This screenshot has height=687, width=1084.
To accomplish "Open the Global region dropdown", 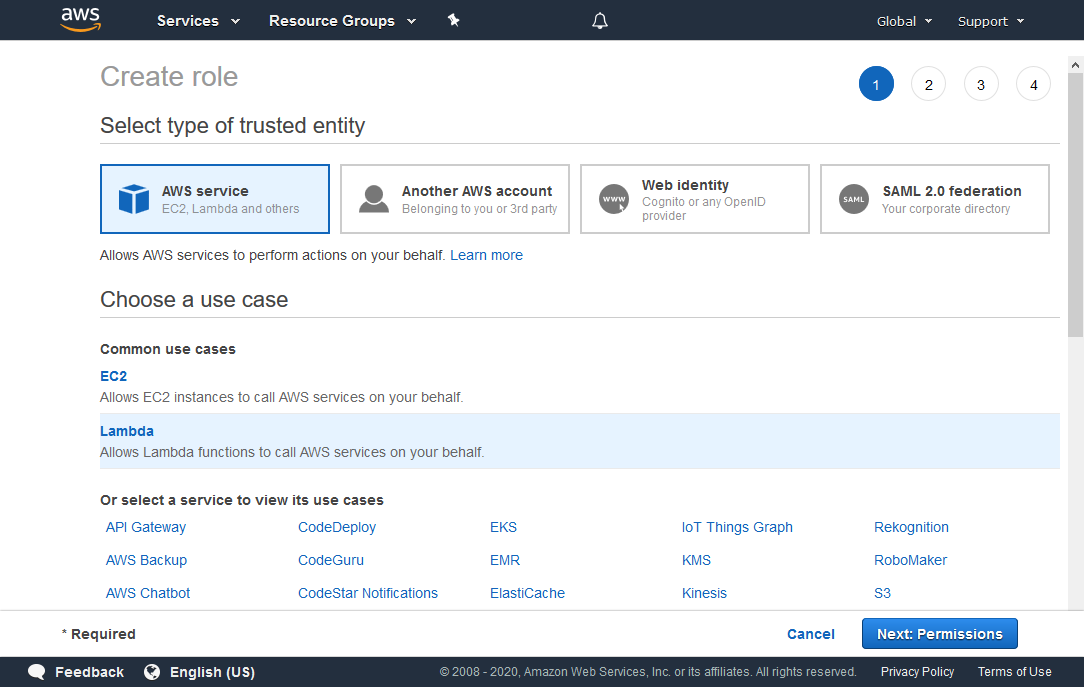I will point(904,21).
